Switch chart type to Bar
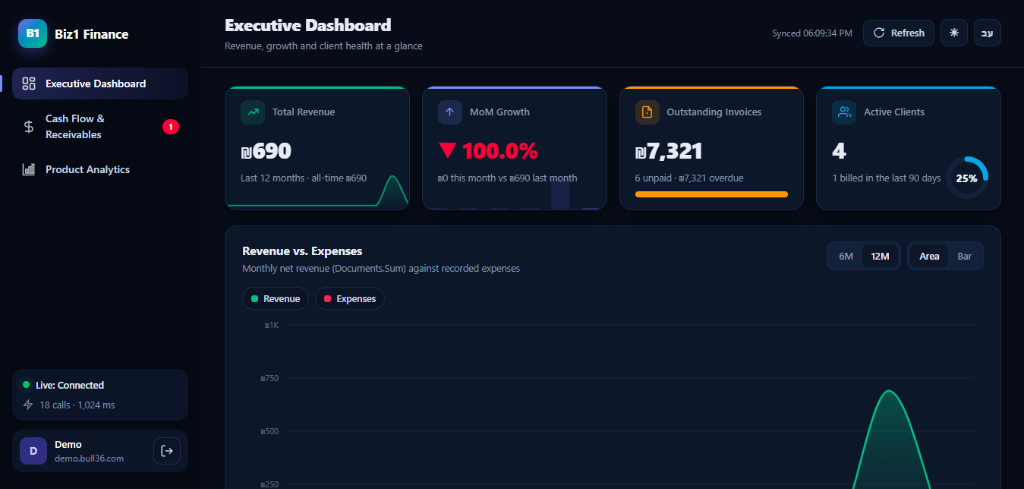The width and height of the screenshot is (1024, 489). pyautogui.click(x=965, y=256)
